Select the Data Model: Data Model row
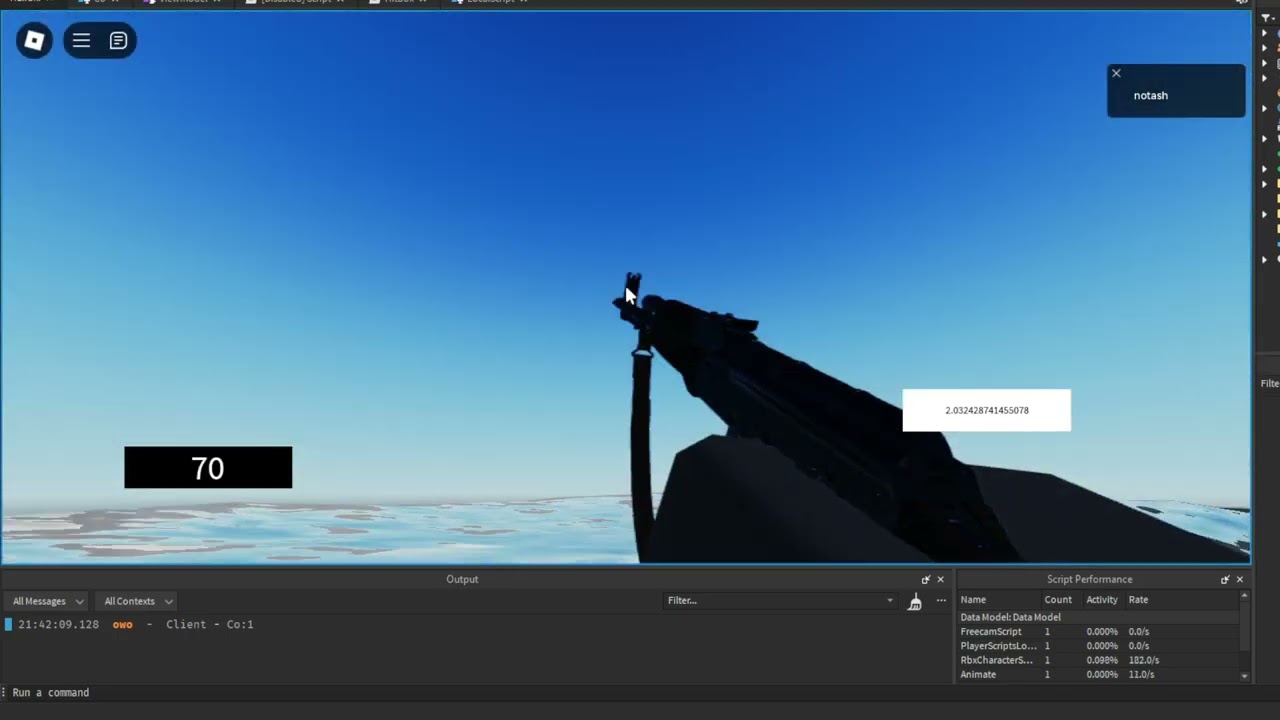This screenshot has height=720, width=1280. coord(1098,617)
